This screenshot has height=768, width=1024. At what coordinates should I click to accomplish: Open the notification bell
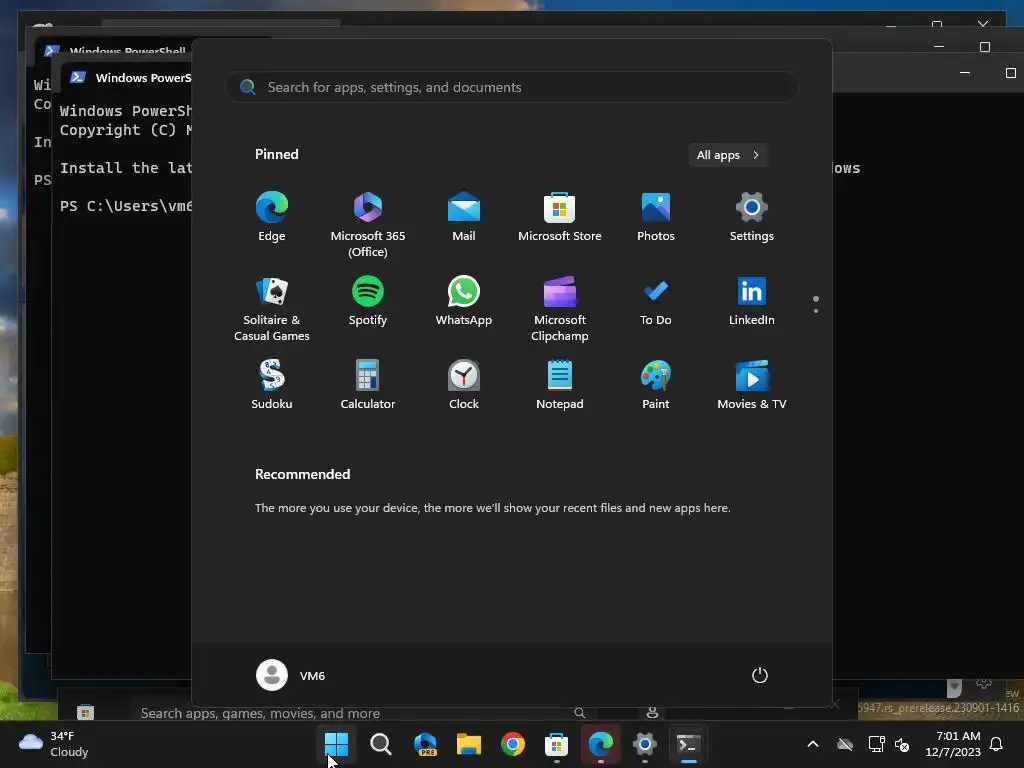997,744
